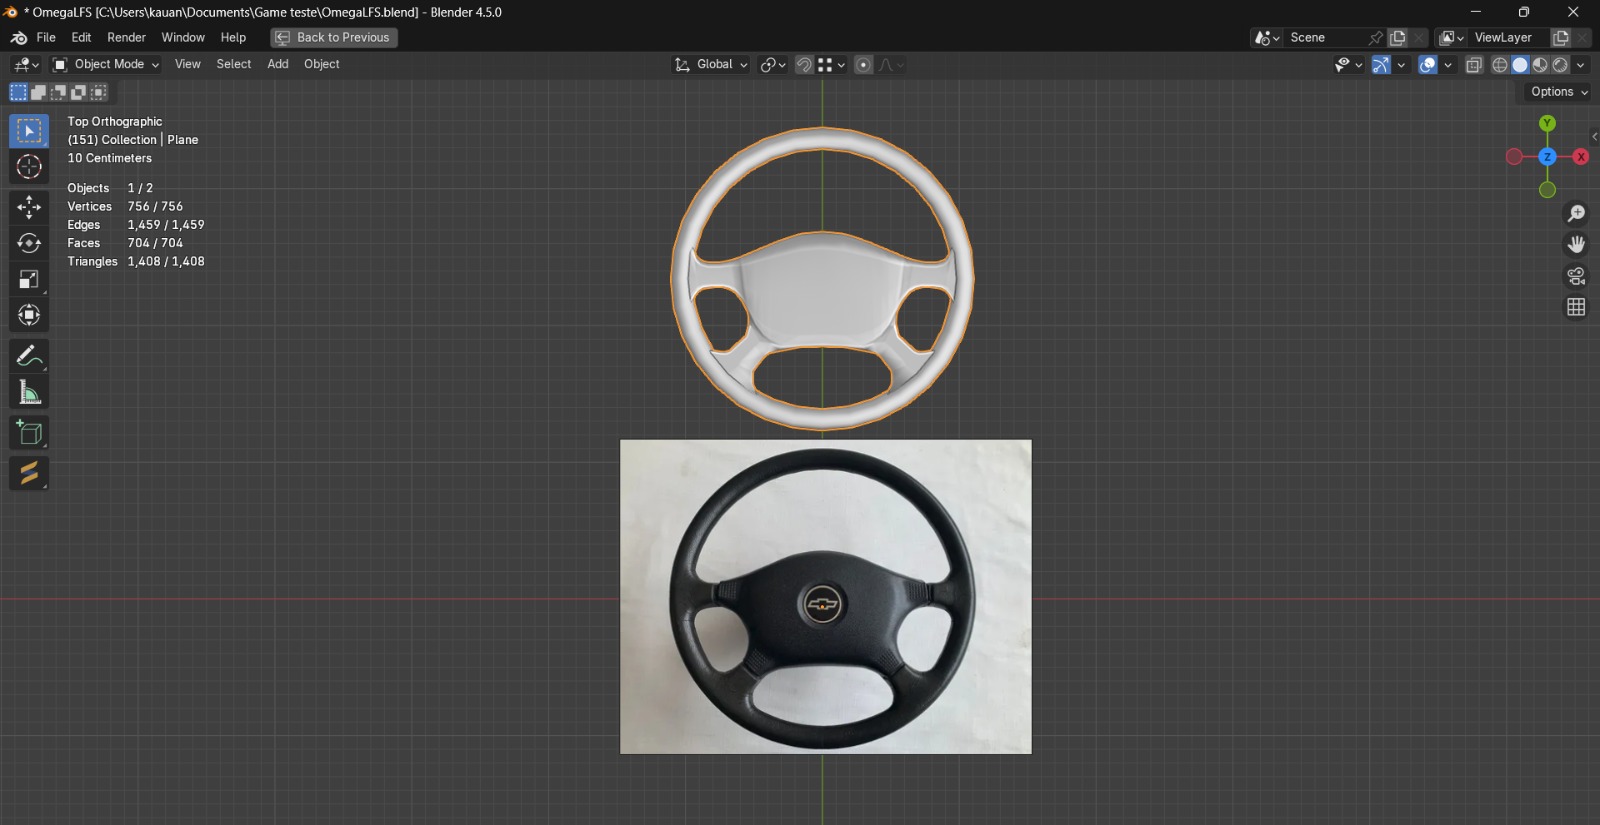Click the pan view hand icon

(1576, 245)
